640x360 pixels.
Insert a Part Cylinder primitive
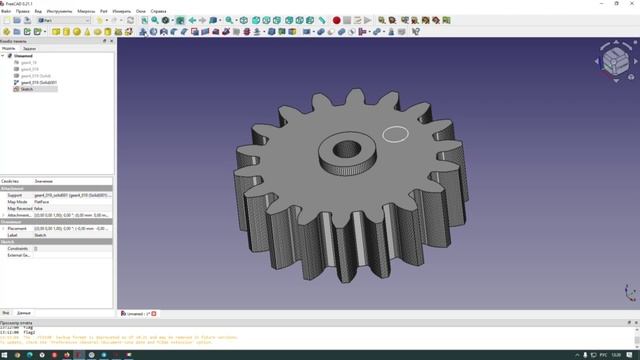tap(66, 32)
